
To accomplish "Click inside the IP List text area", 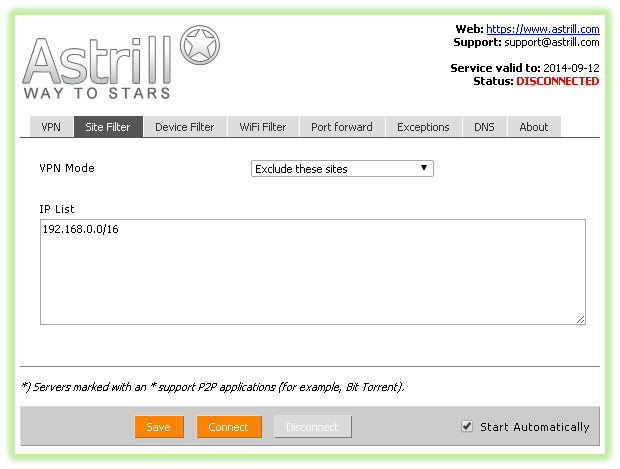I will pos(313,272).
